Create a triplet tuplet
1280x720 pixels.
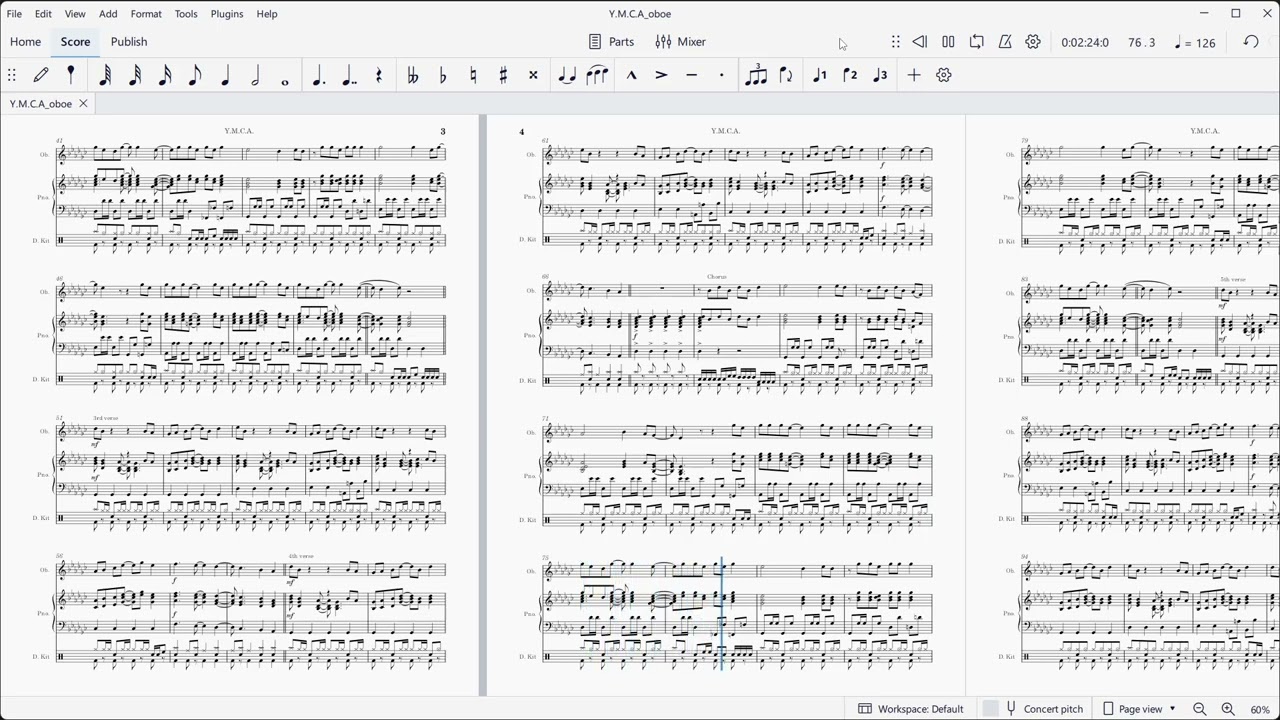(756, 75)
